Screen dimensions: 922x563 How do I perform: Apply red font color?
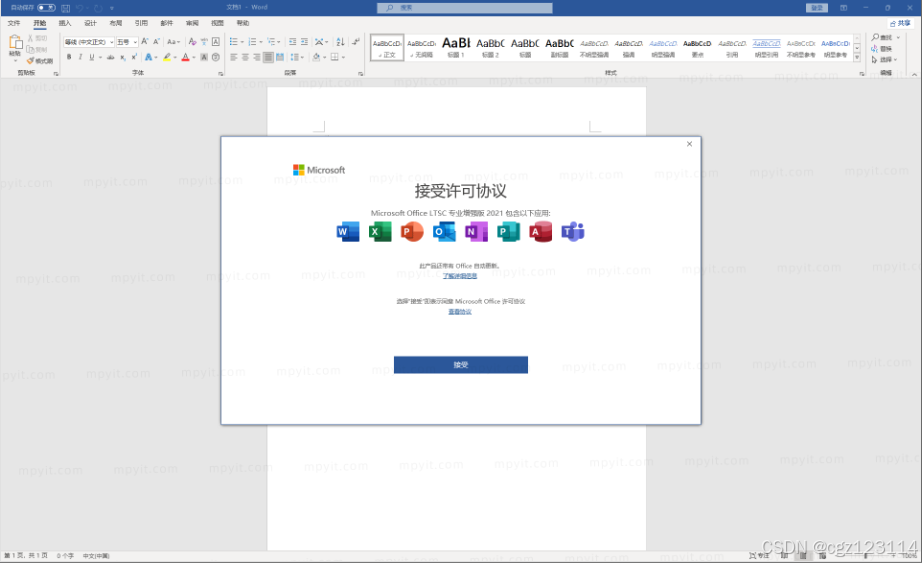pos(186,57)
